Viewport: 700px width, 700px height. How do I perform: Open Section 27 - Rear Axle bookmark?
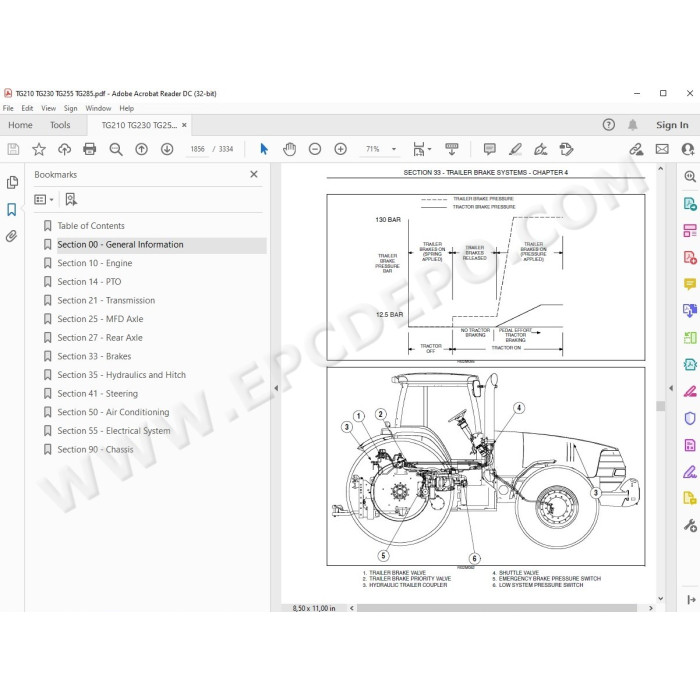[100, 338]
